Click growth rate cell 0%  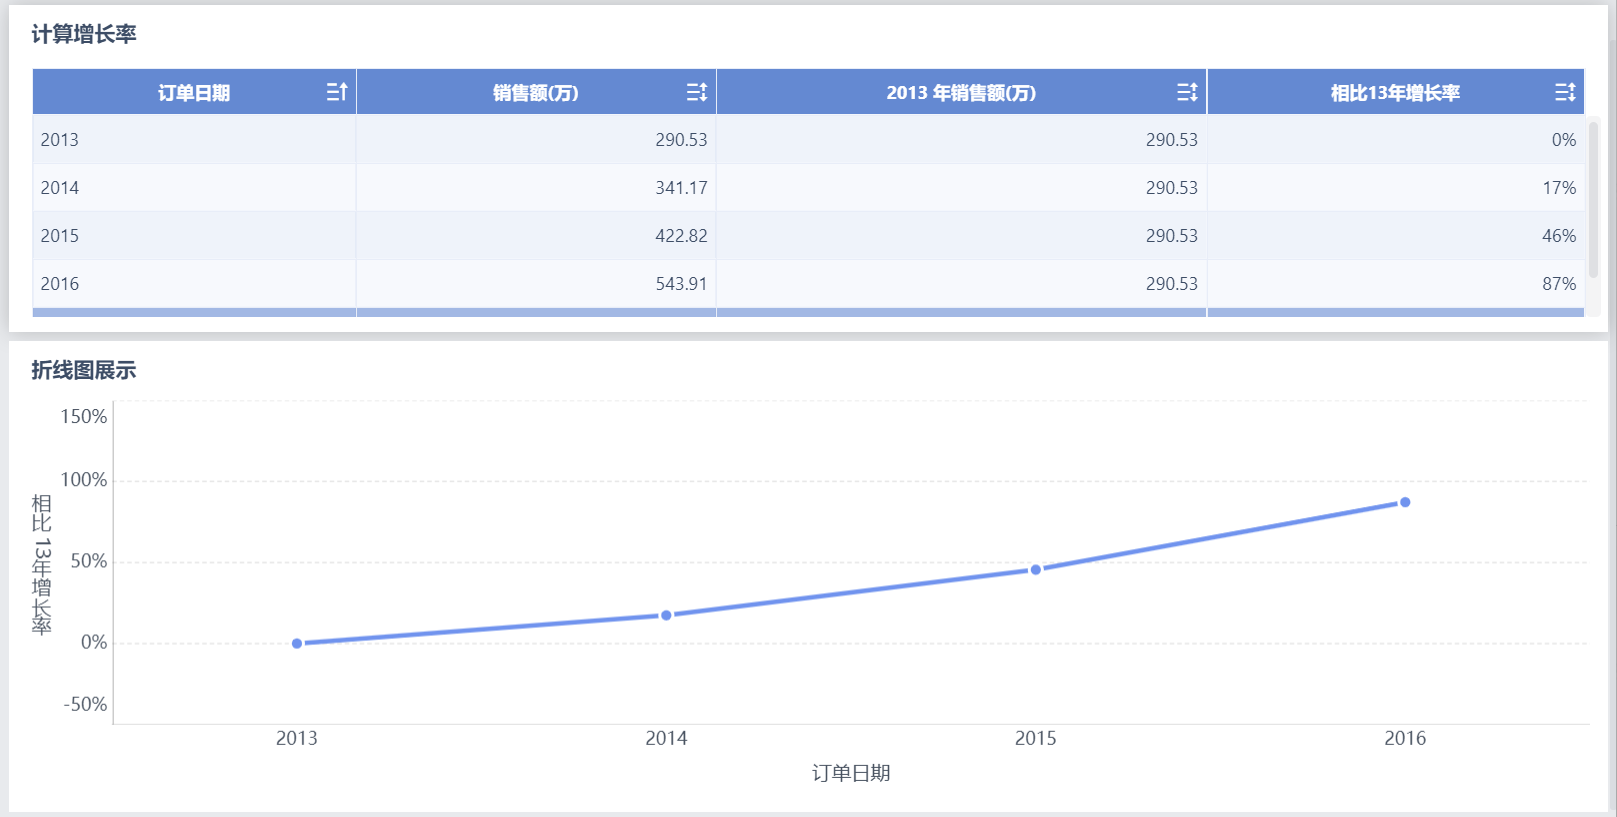(x=1395, y=140)
